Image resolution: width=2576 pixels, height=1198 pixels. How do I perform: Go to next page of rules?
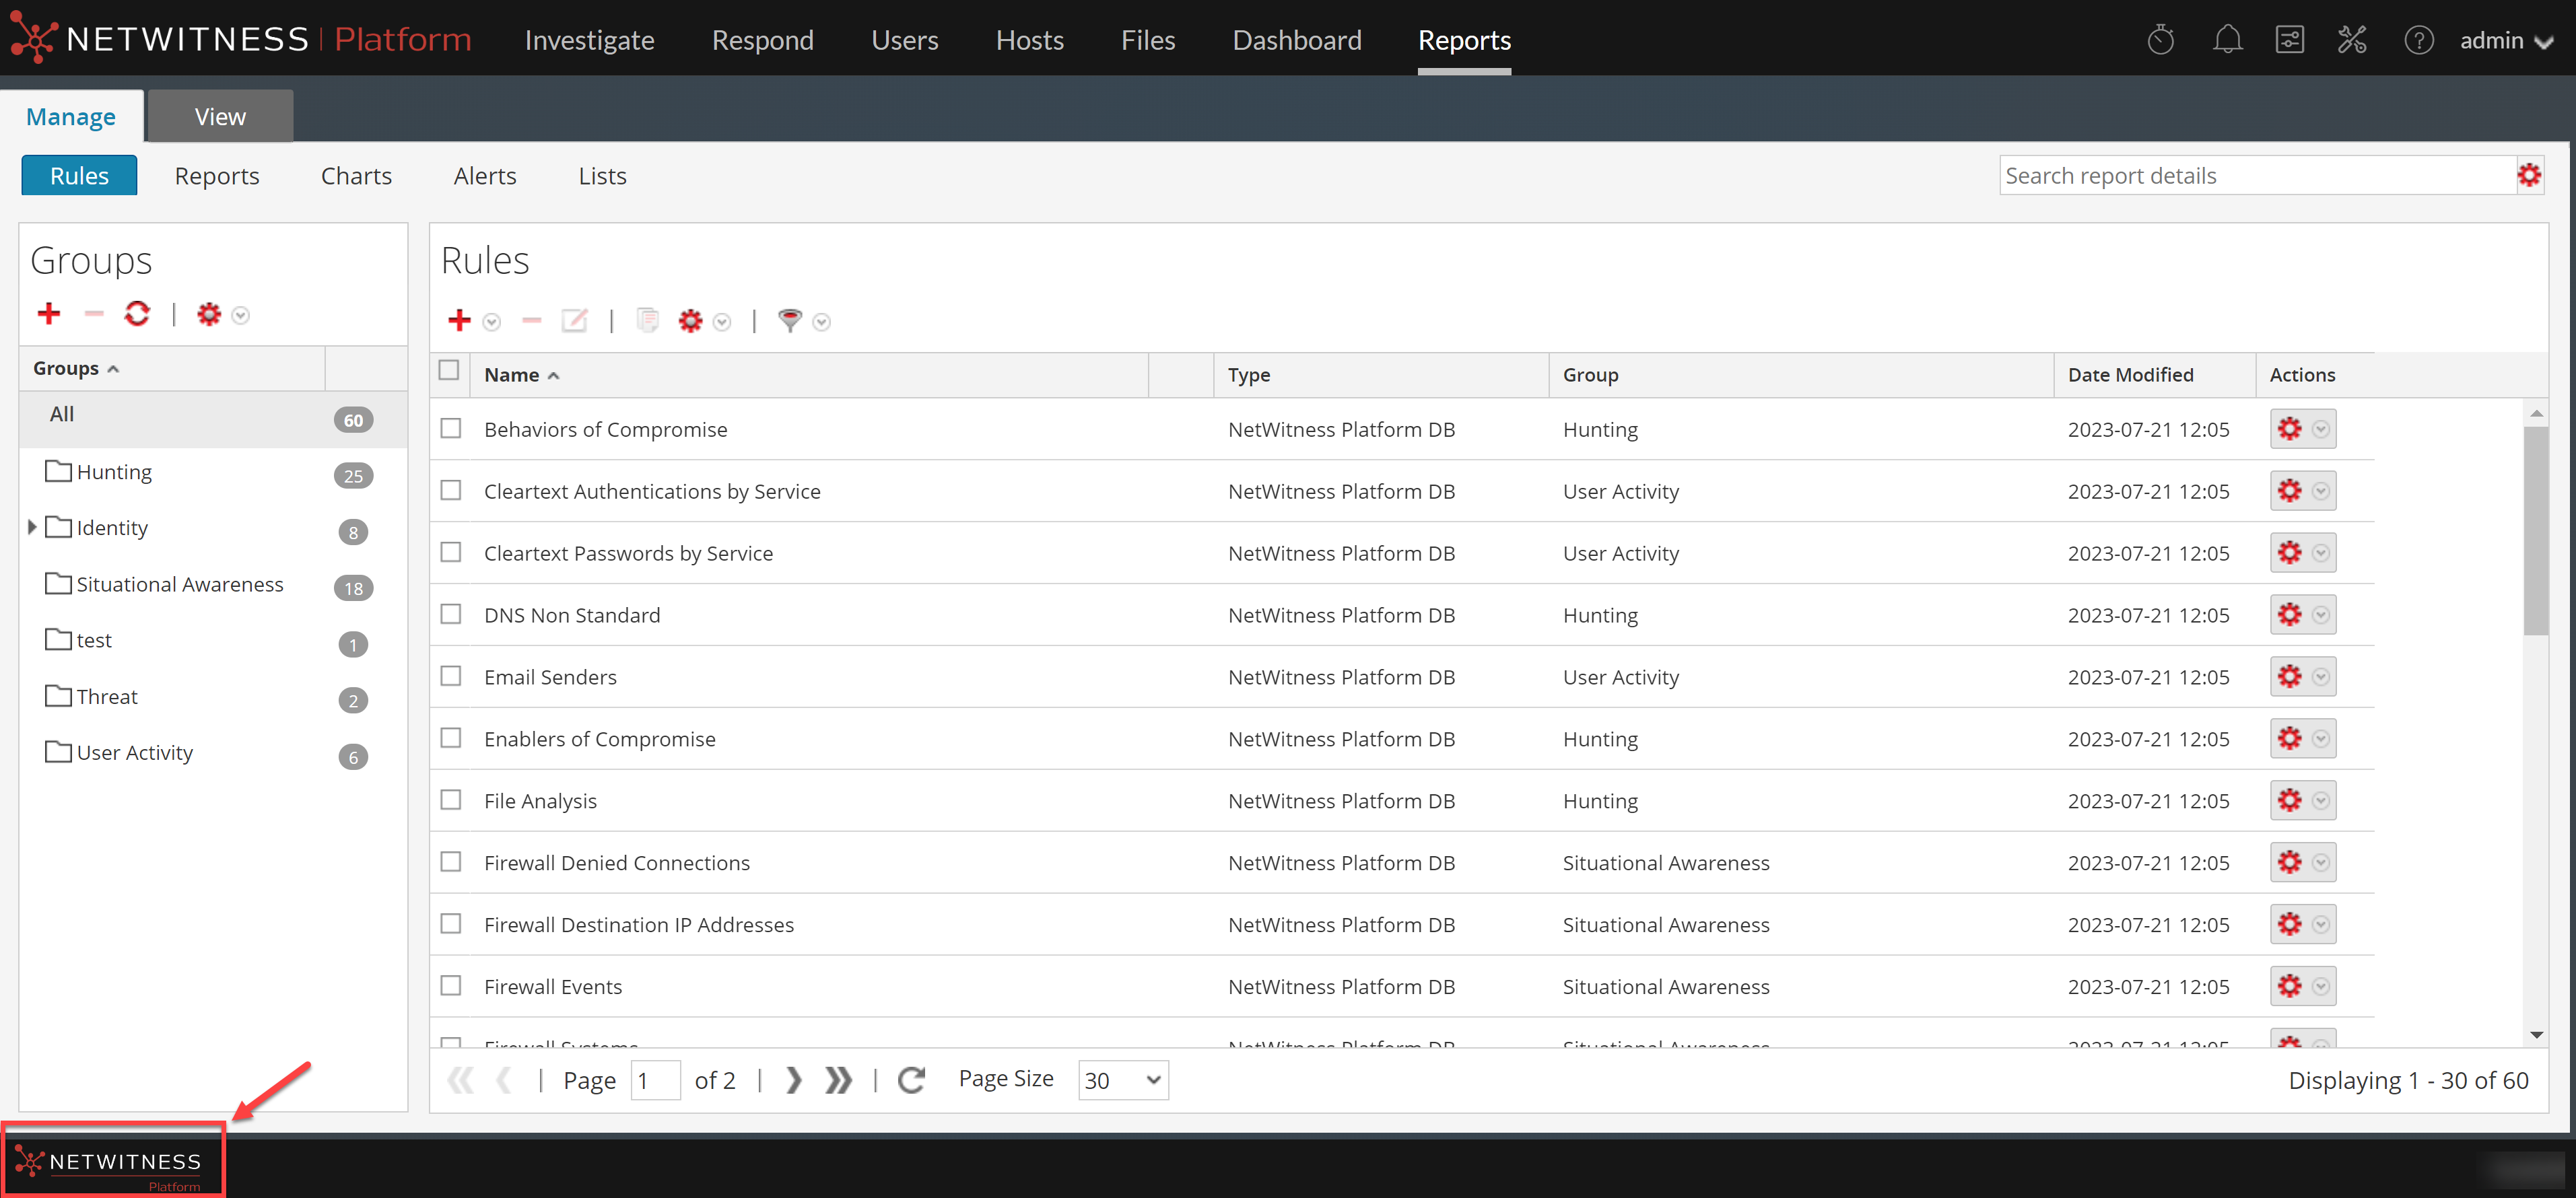click(793, 1080)
